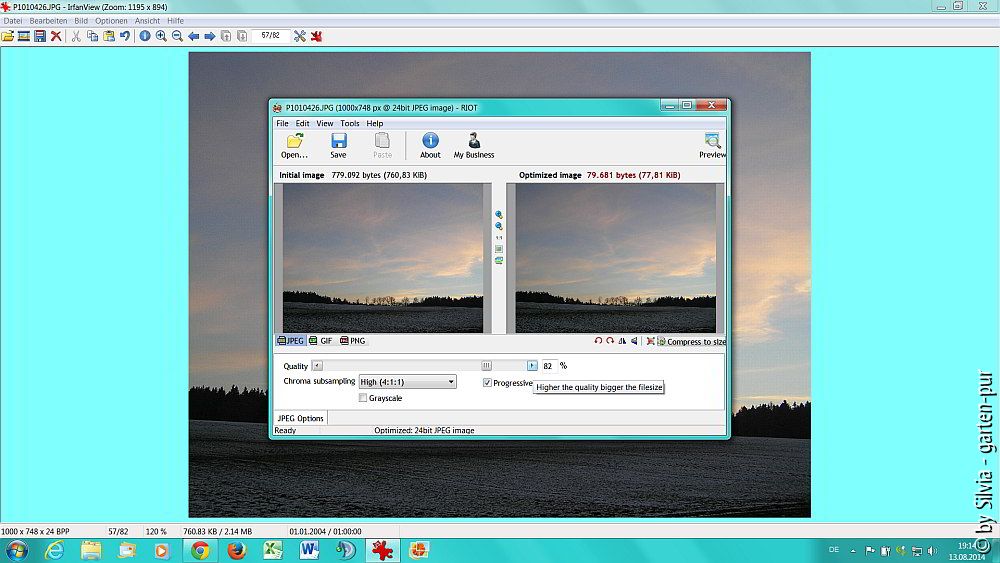Click IranView's zoom in magnifier icon

click(161, 36)
